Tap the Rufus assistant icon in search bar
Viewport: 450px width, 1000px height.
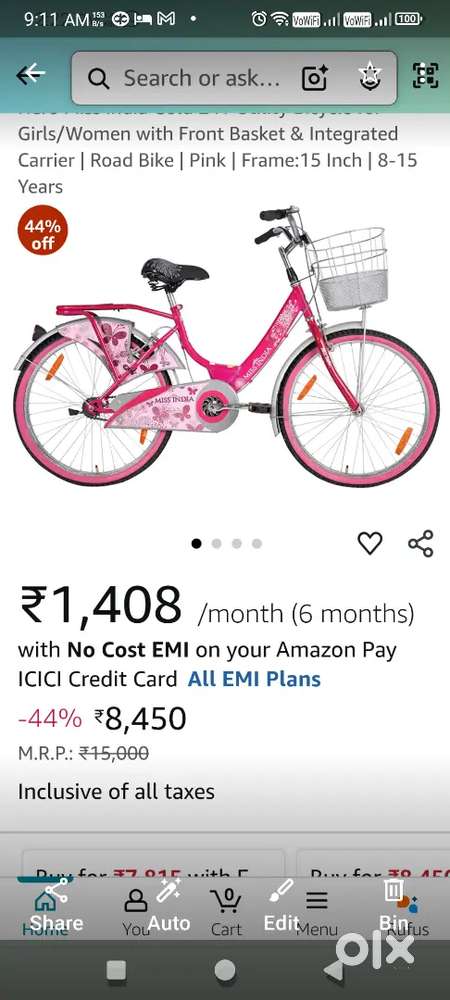pos(370,78)
